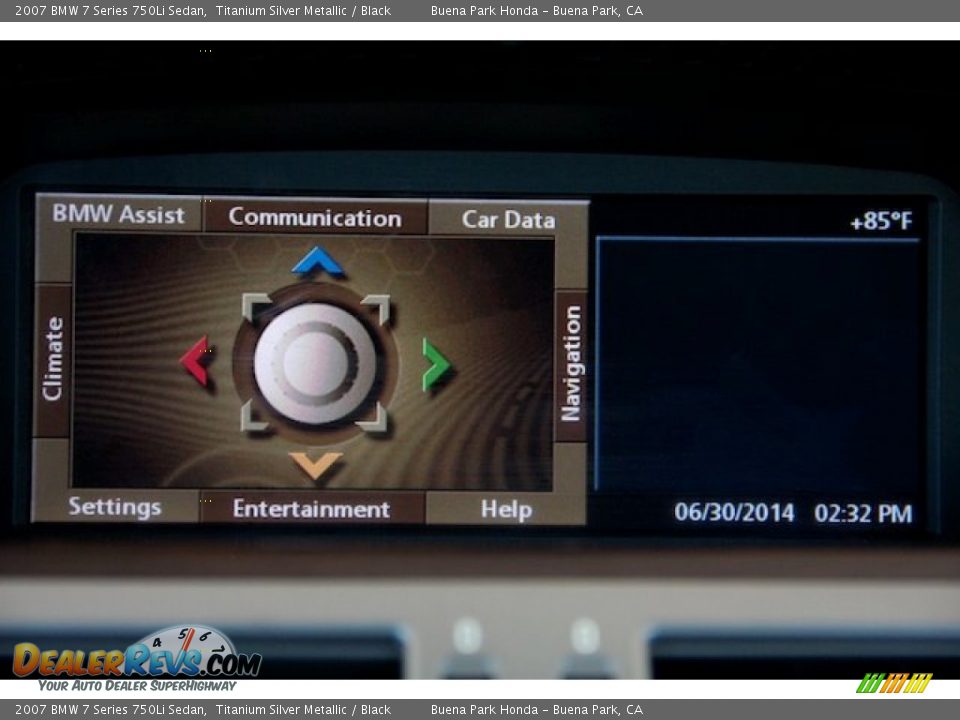Click the +85°F outside temperature reading
This screenshot has height=720, width=960.
point(880,221)
